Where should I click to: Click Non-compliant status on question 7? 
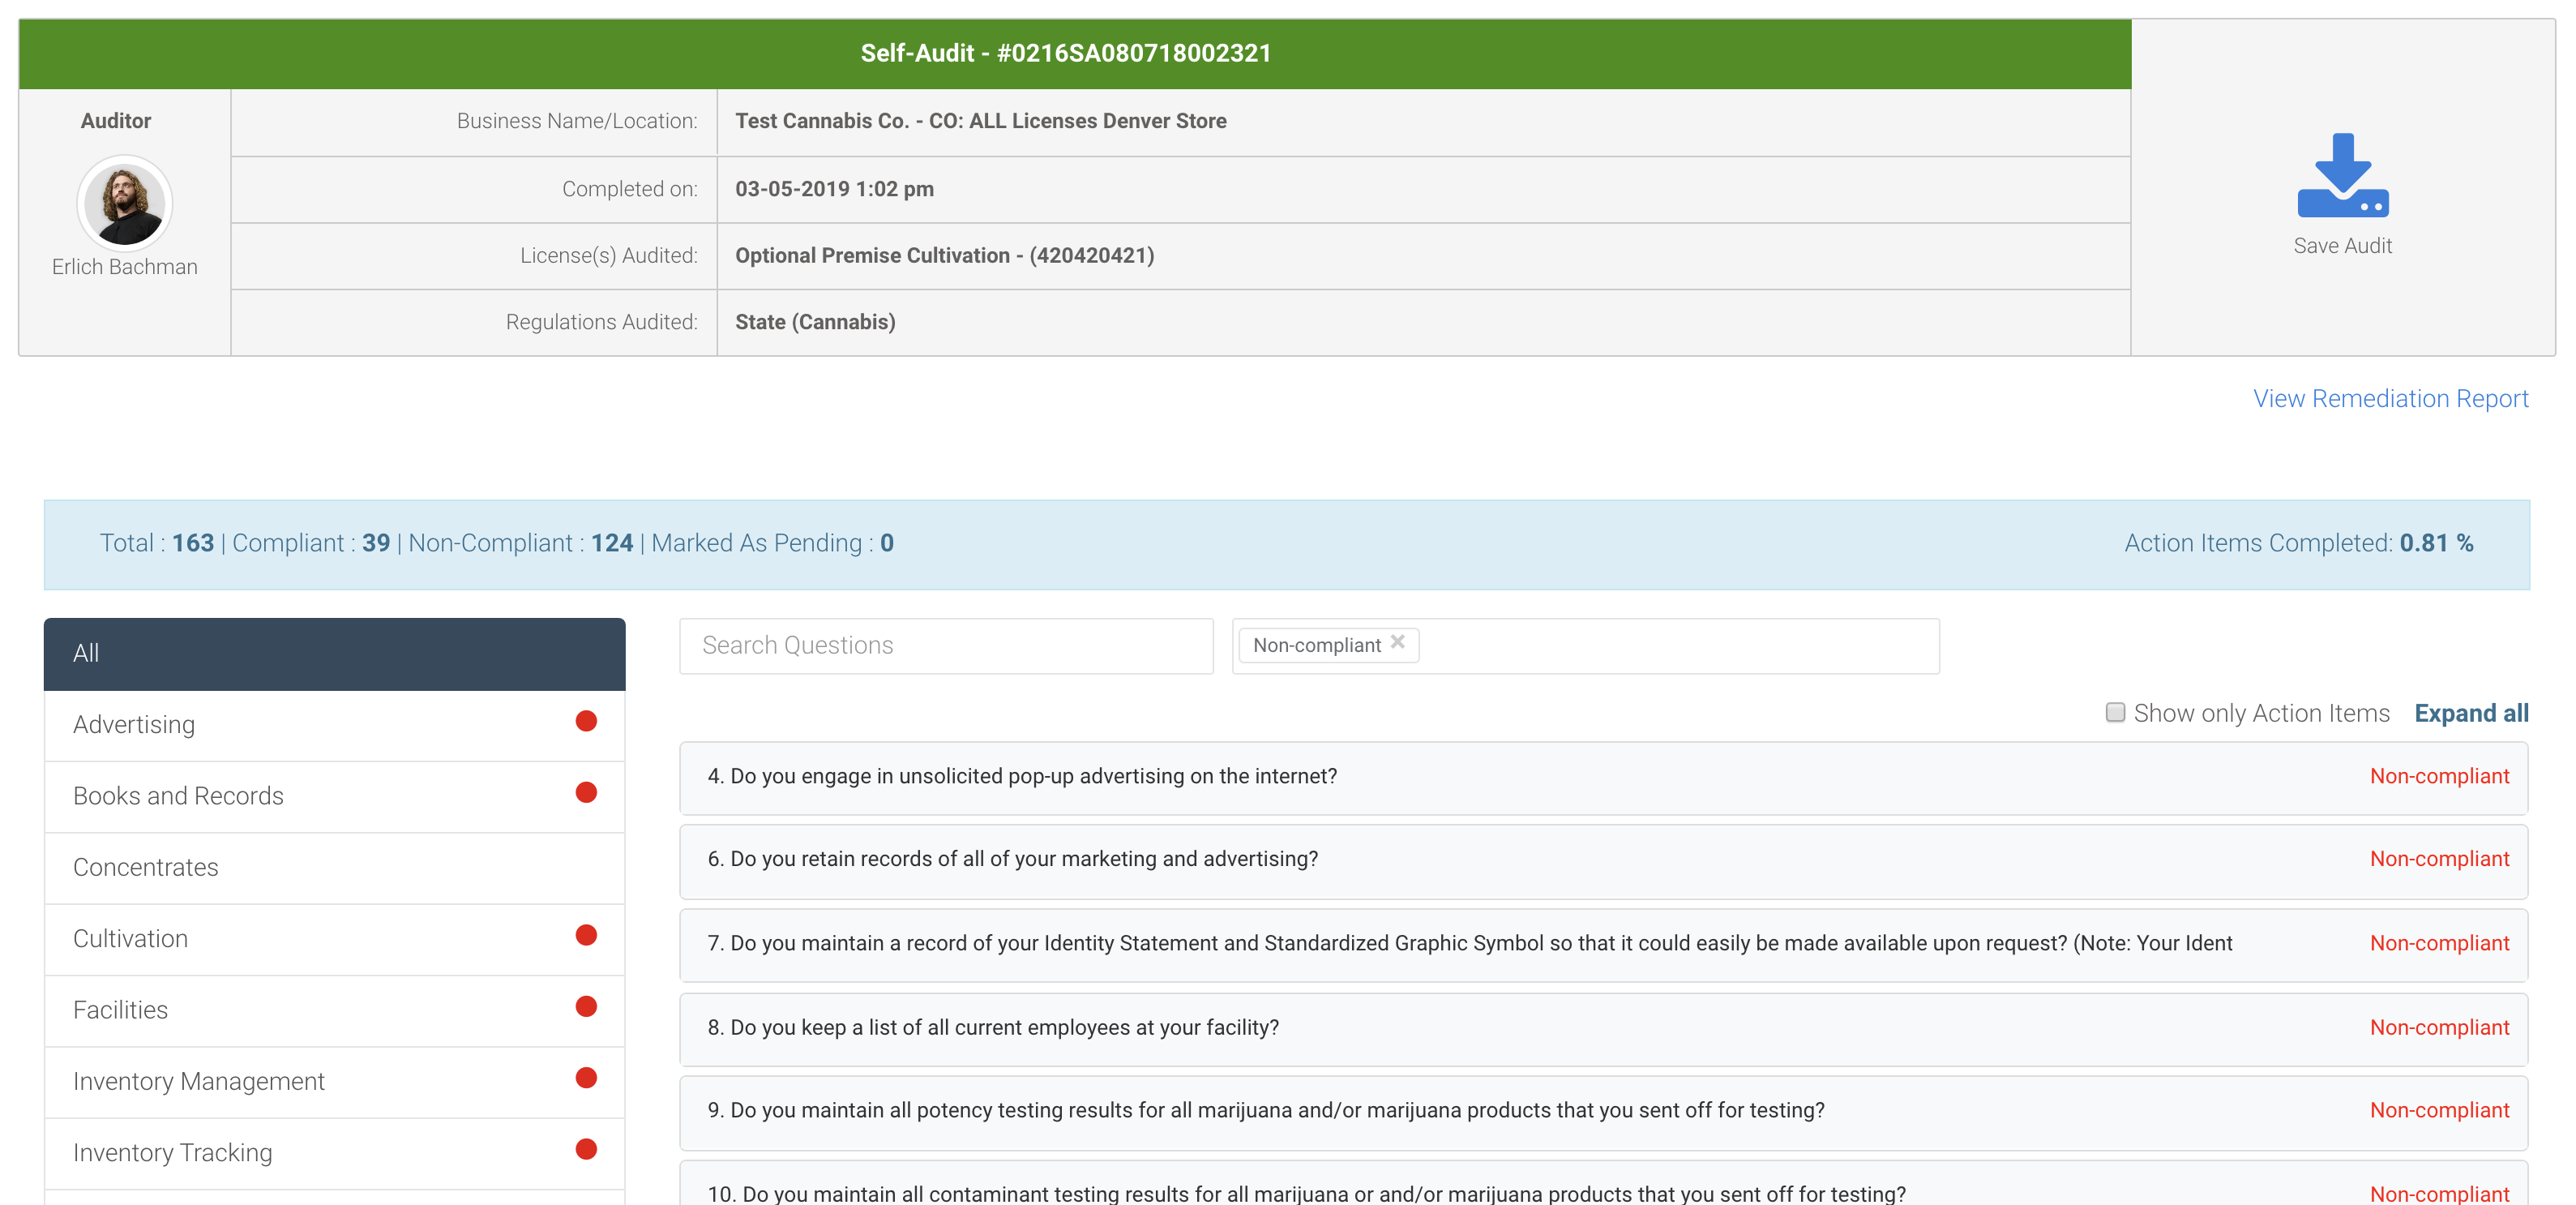tap(2439, 944)
